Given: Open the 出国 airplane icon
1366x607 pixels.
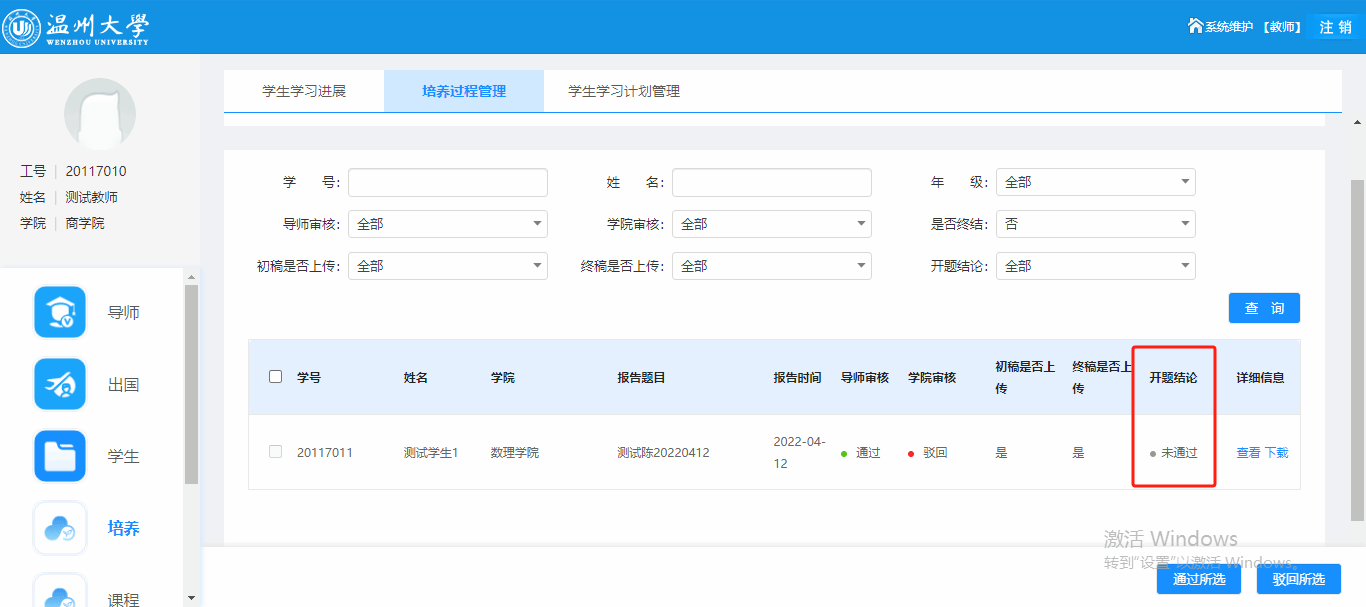Looking at the screenshot, I should pos(60,384).
